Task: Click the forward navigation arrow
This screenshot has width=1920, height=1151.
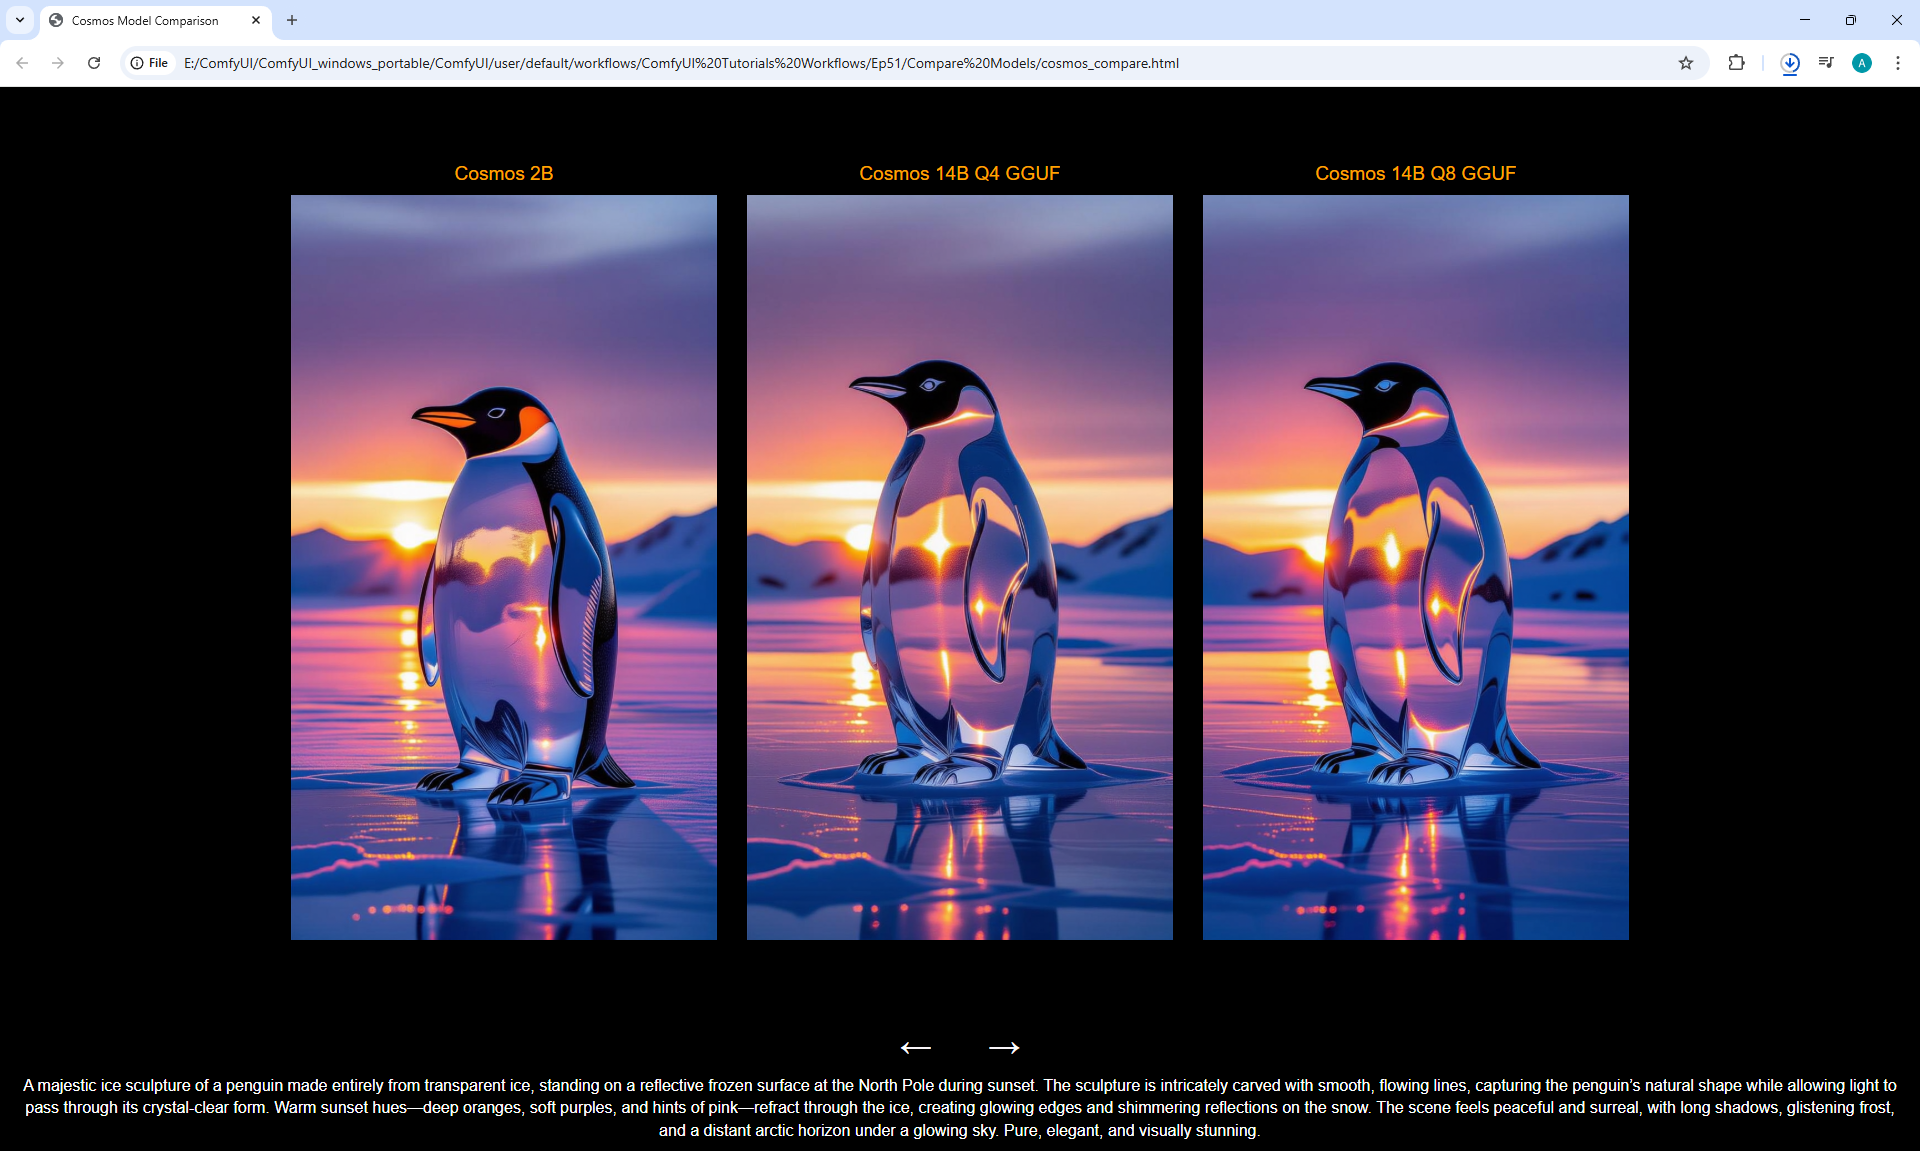Action: coord(58,63)
